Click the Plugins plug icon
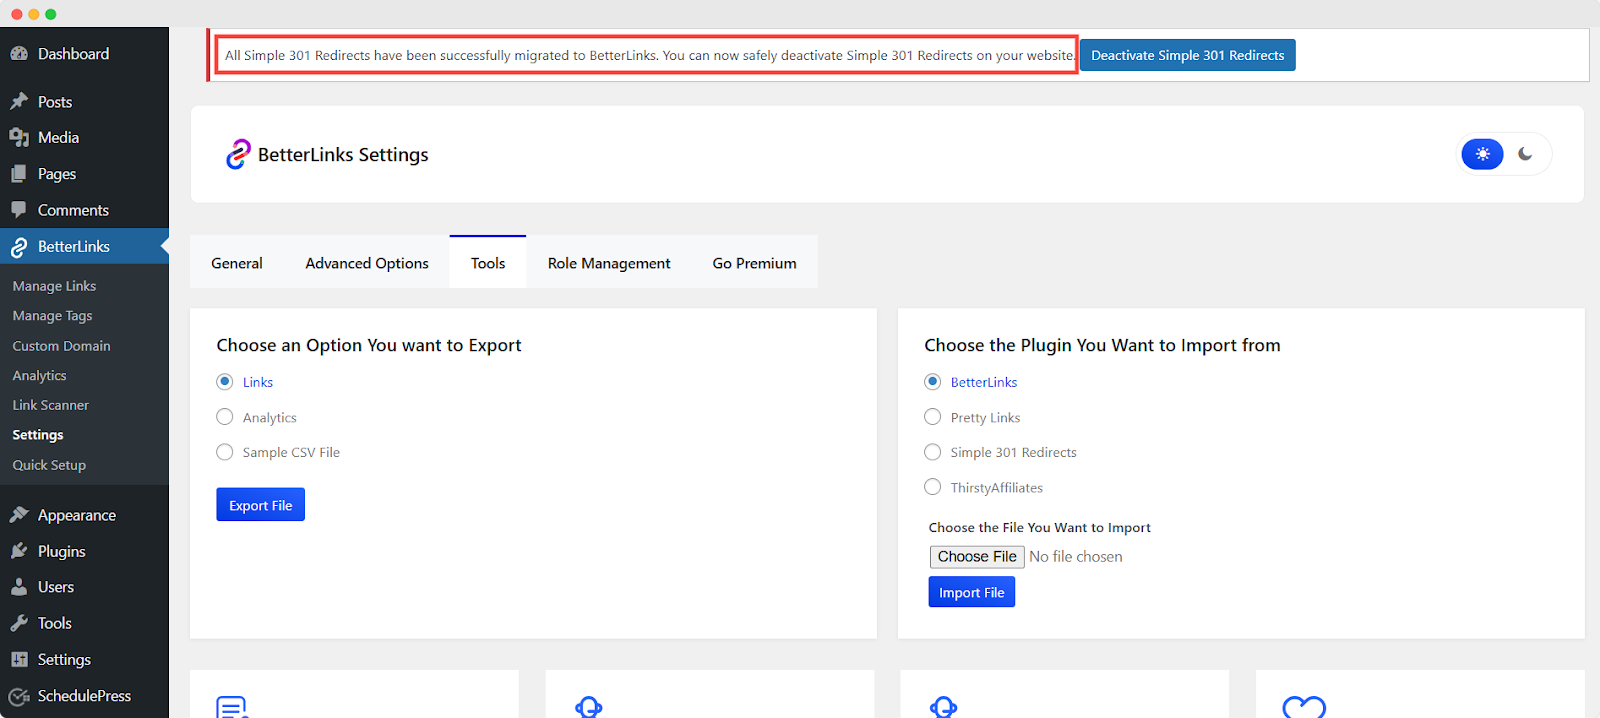 [x=19, y=551]
